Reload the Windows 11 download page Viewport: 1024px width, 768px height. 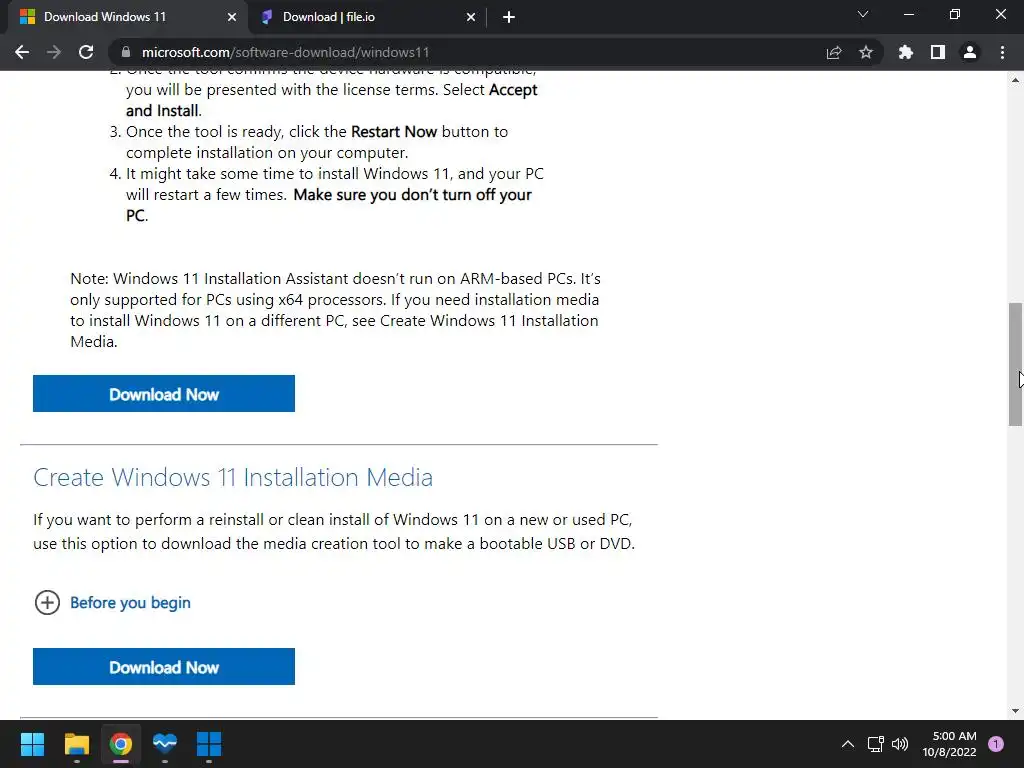86,52
